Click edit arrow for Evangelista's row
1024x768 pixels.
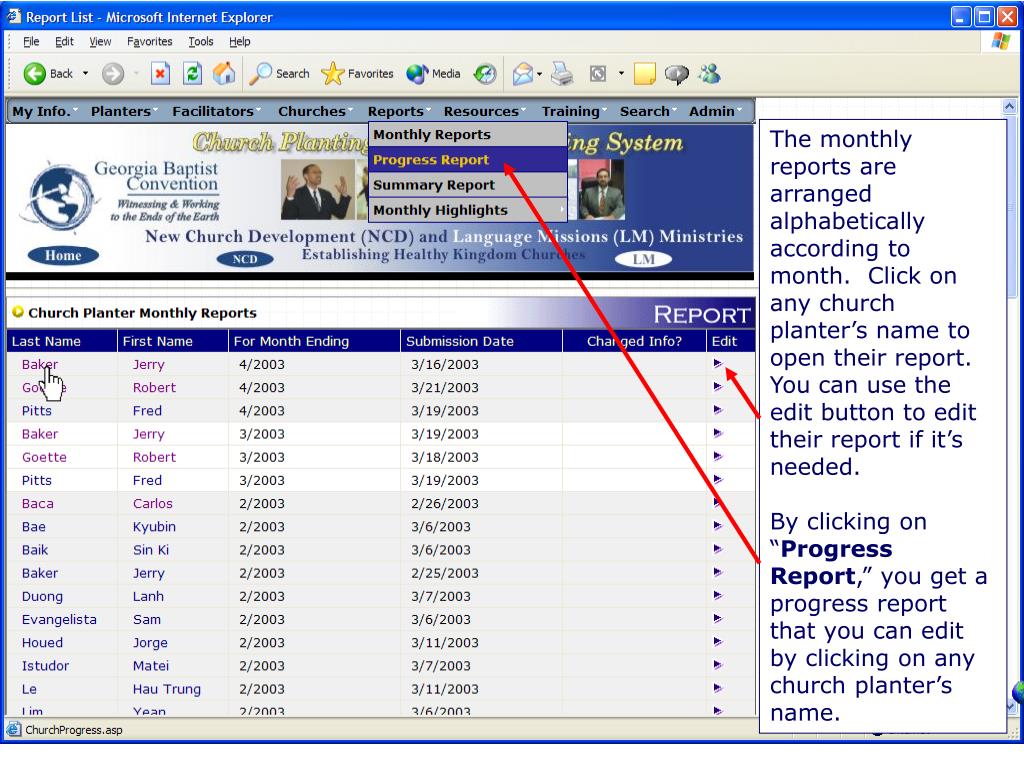pyautogui.click(x=718, y=618)
